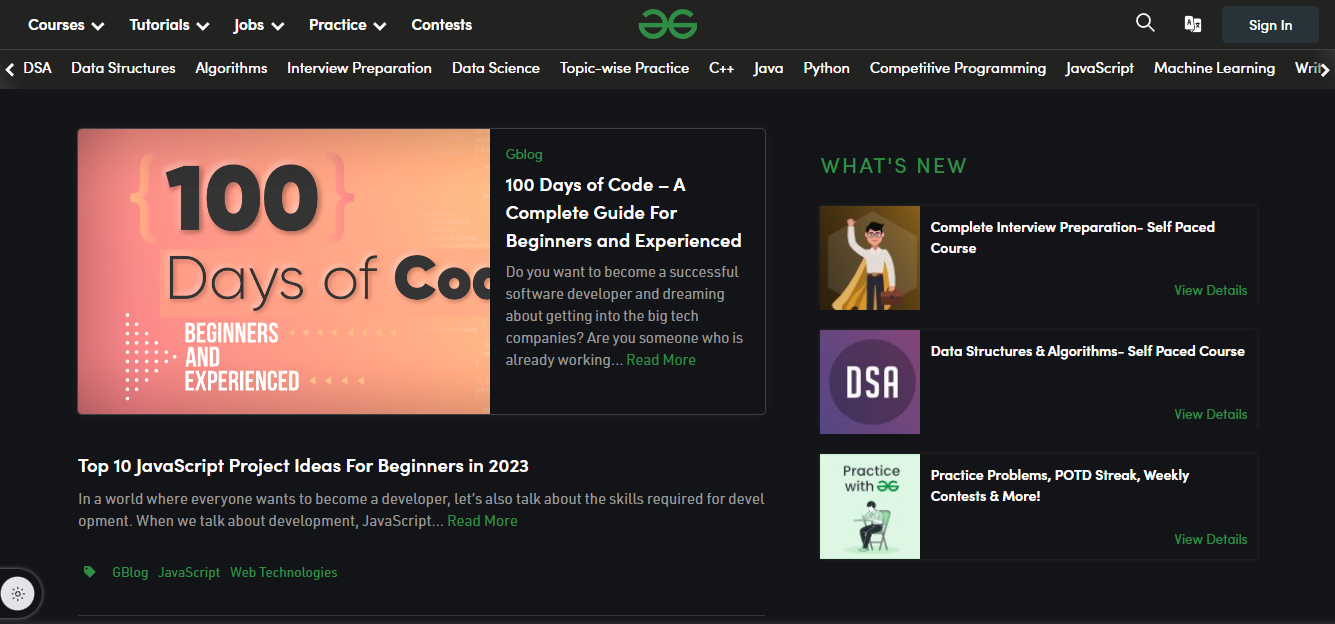Open the DSA course thumbnail
Screen dimensions: 1335x624
tap(870, 382)
